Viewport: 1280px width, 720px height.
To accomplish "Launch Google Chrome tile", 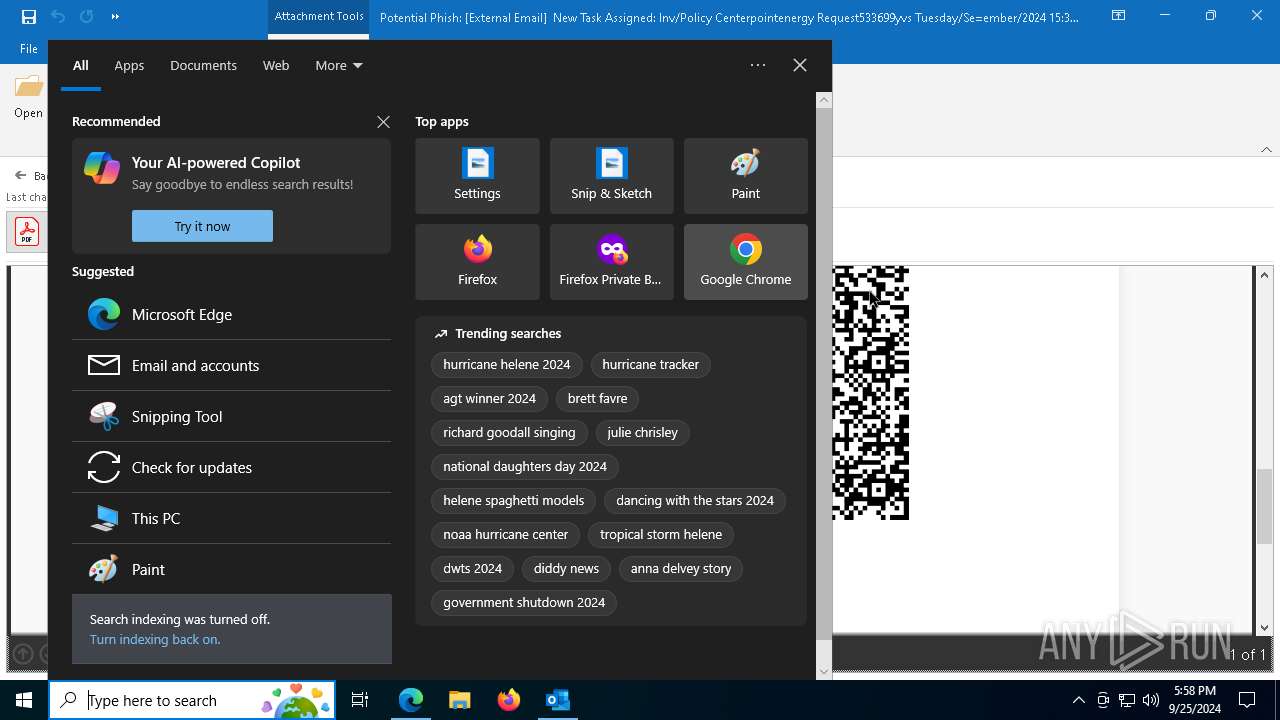I will pyautogui.click(x=745, y=262).
